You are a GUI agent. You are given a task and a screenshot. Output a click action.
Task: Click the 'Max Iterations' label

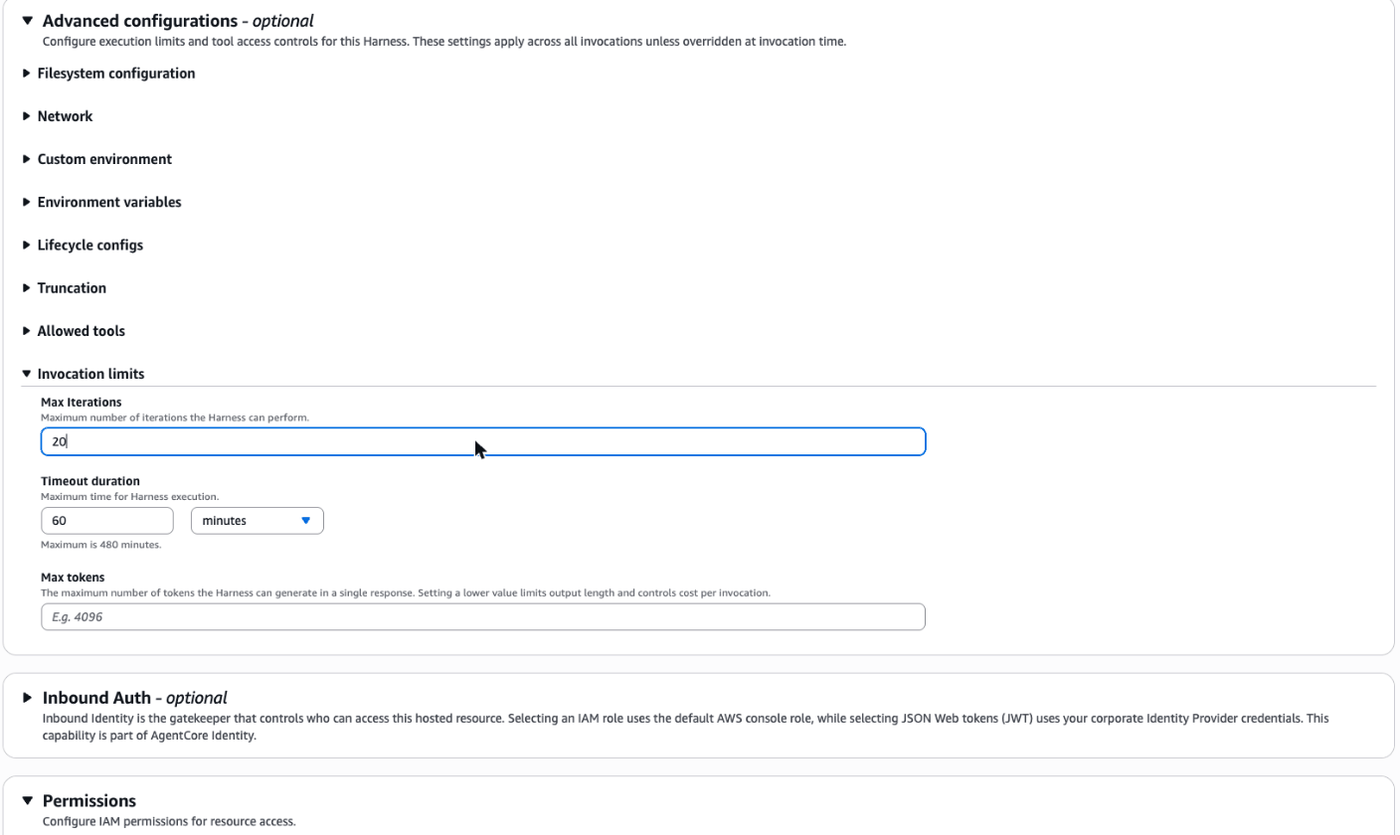(81, 402)
